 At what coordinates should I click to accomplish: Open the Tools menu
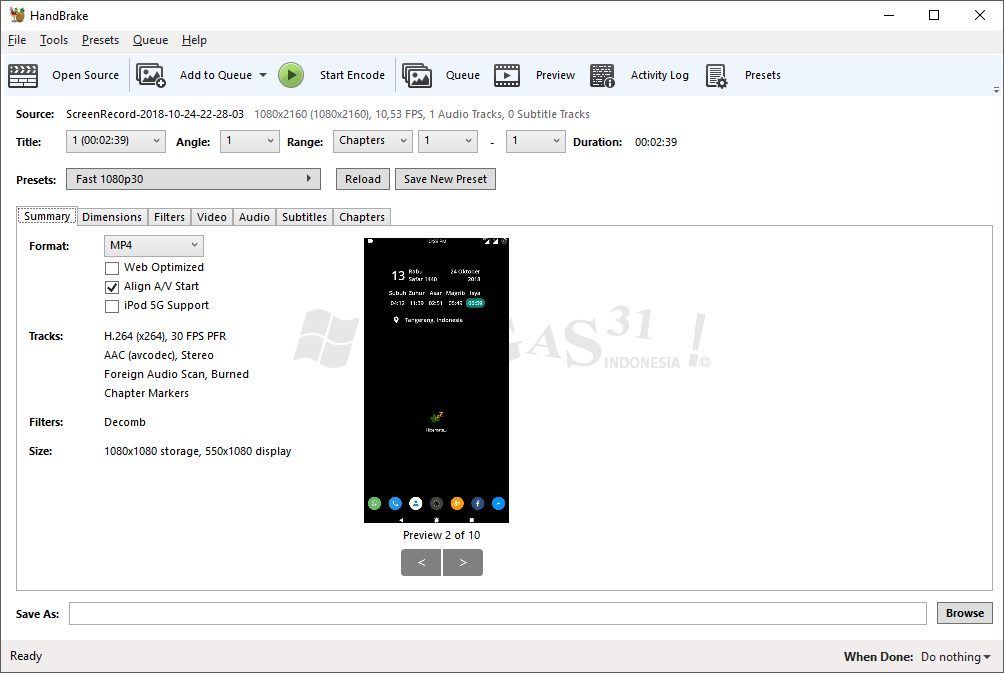(54, 40)
